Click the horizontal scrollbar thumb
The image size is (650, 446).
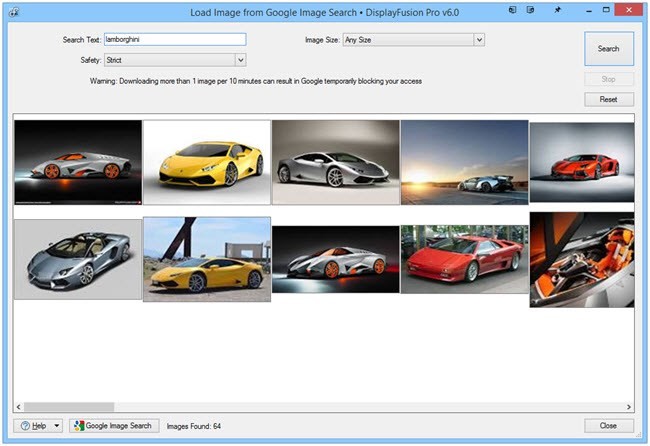tap(69, 407)
